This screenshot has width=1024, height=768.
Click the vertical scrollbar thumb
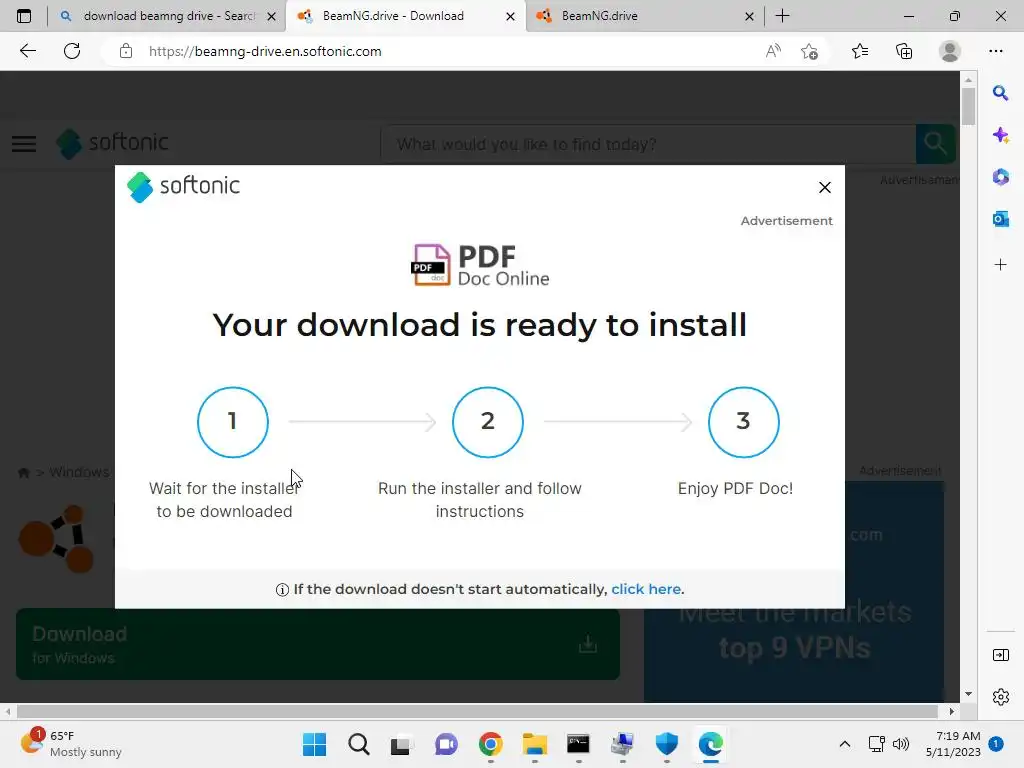coord(968,105)
